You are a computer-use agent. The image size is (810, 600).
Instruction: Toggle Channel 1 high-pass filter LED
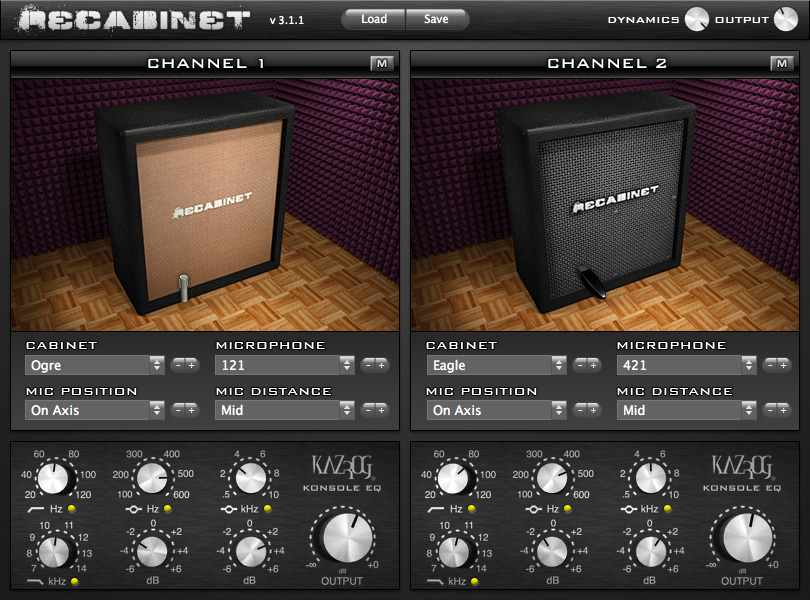tap(72, 509)
